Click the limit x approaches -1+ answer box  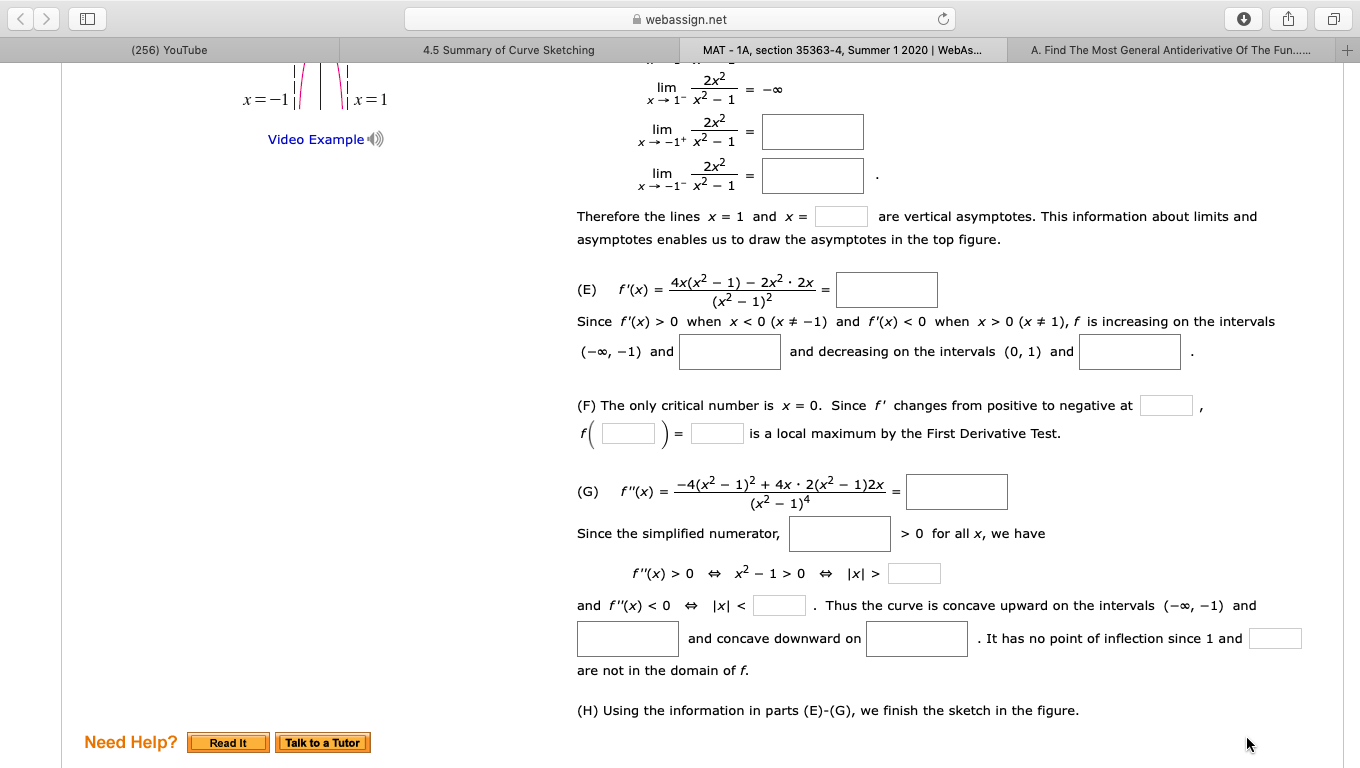[x=812, y=131]
